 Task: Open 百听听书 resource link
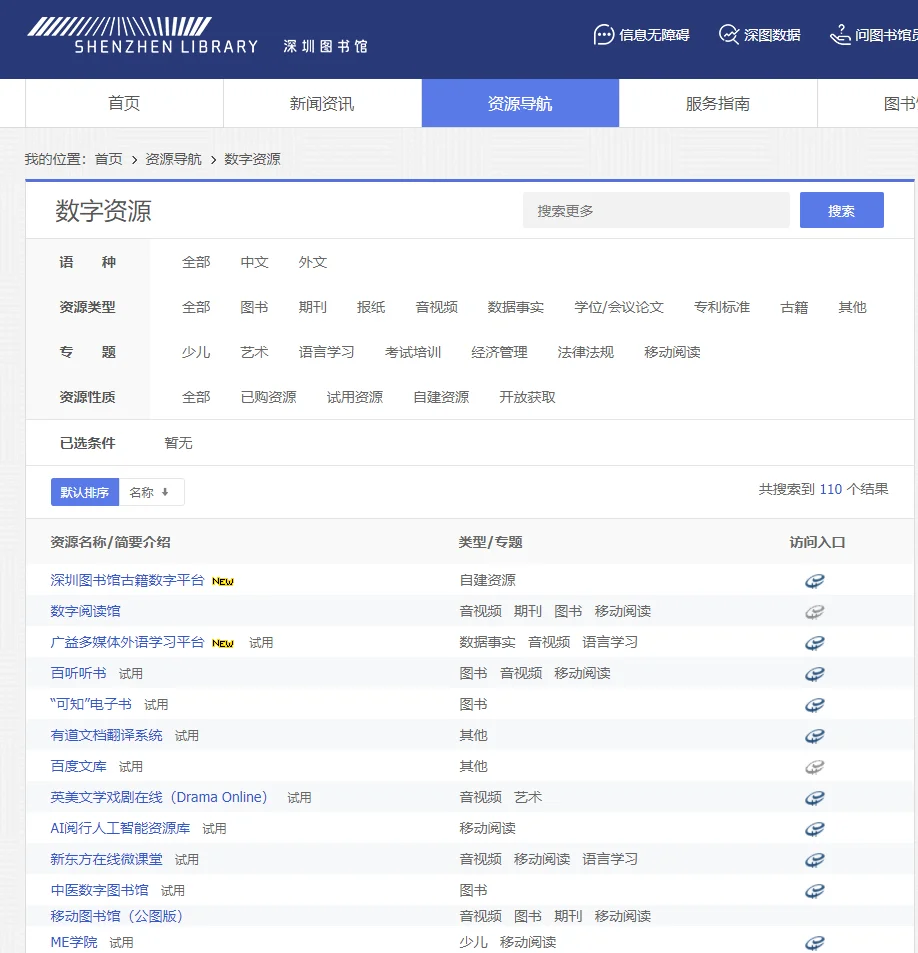click(x=78, y=673)
